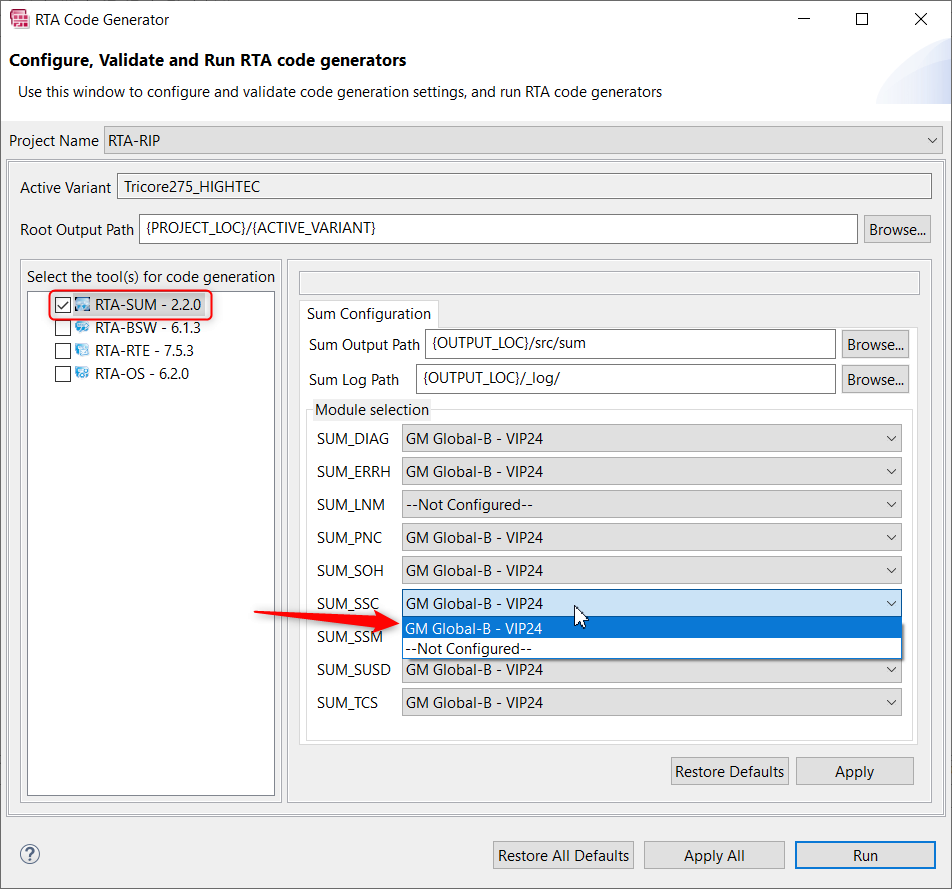Click the Apply button in Sum Configuration
Image resolution: width=952 pixels, height=889 pixels.
(854, 771)
